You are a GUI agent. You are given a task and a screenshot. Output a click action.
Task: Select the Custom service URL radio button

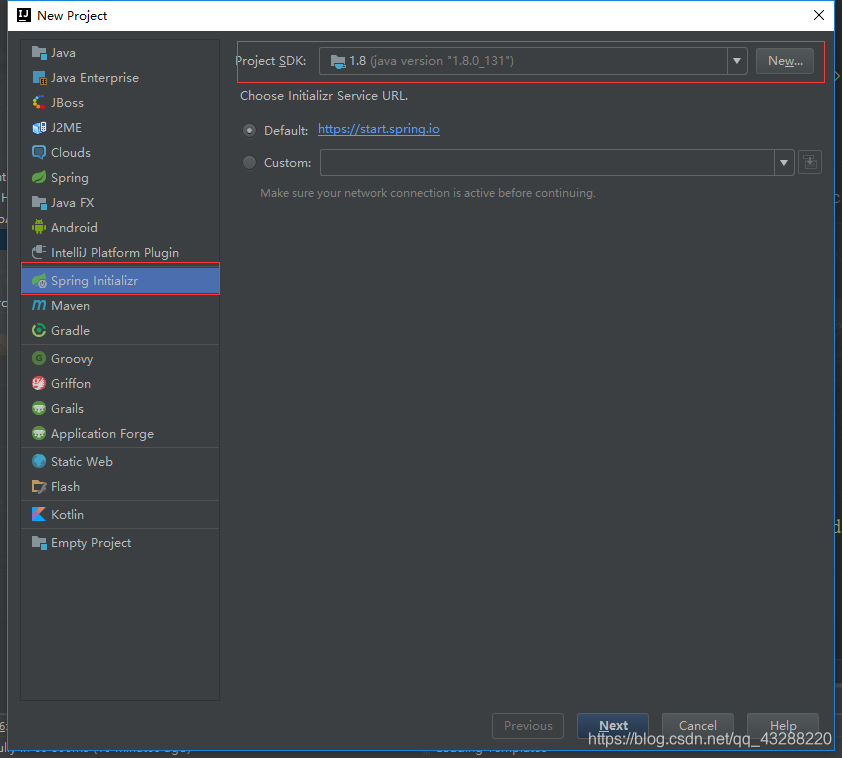(x=249, y=162)
